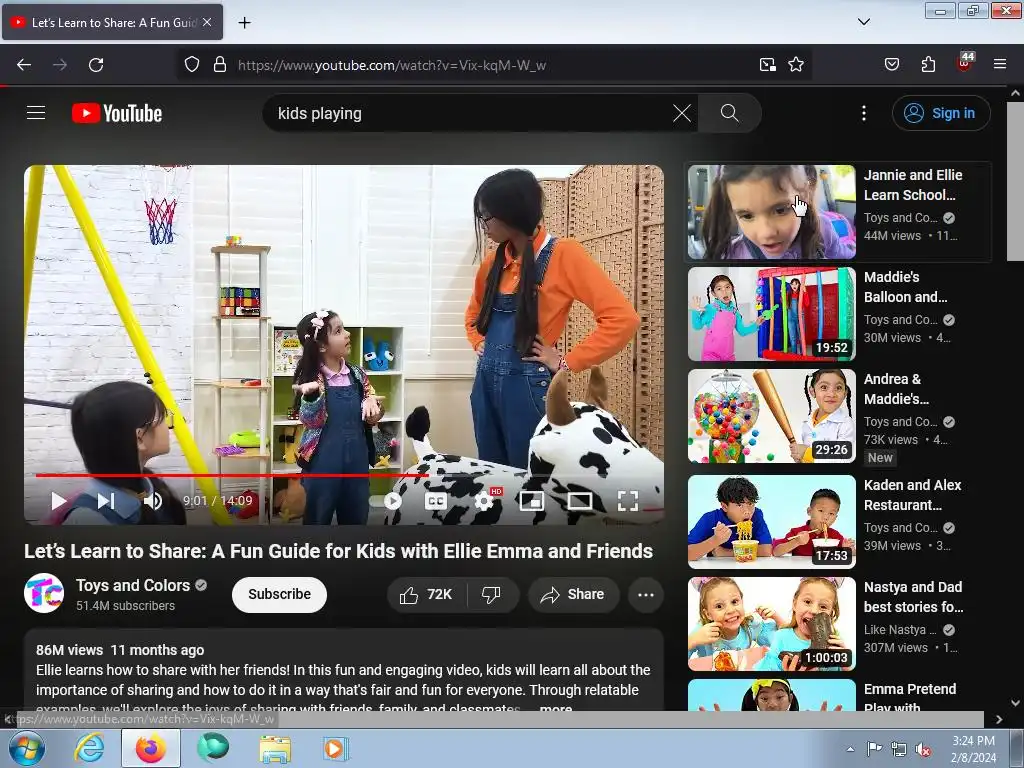The height and width of the screenshot is (768, 1024).
Task: Show hidden system tray icons
Action: point(850,749)
